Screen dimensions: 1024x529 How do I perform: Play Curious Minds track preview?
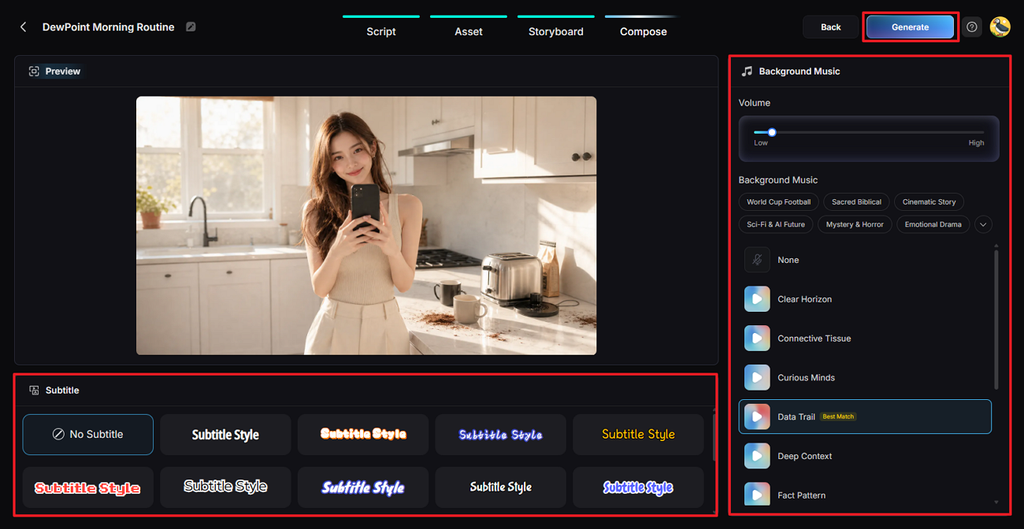click(x=757, y=377)
